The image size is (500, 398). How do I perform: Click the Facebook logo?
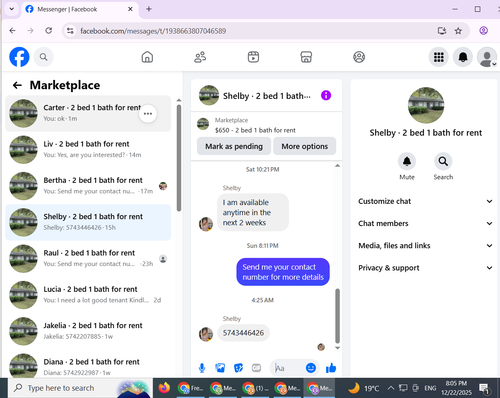[19, 57]
